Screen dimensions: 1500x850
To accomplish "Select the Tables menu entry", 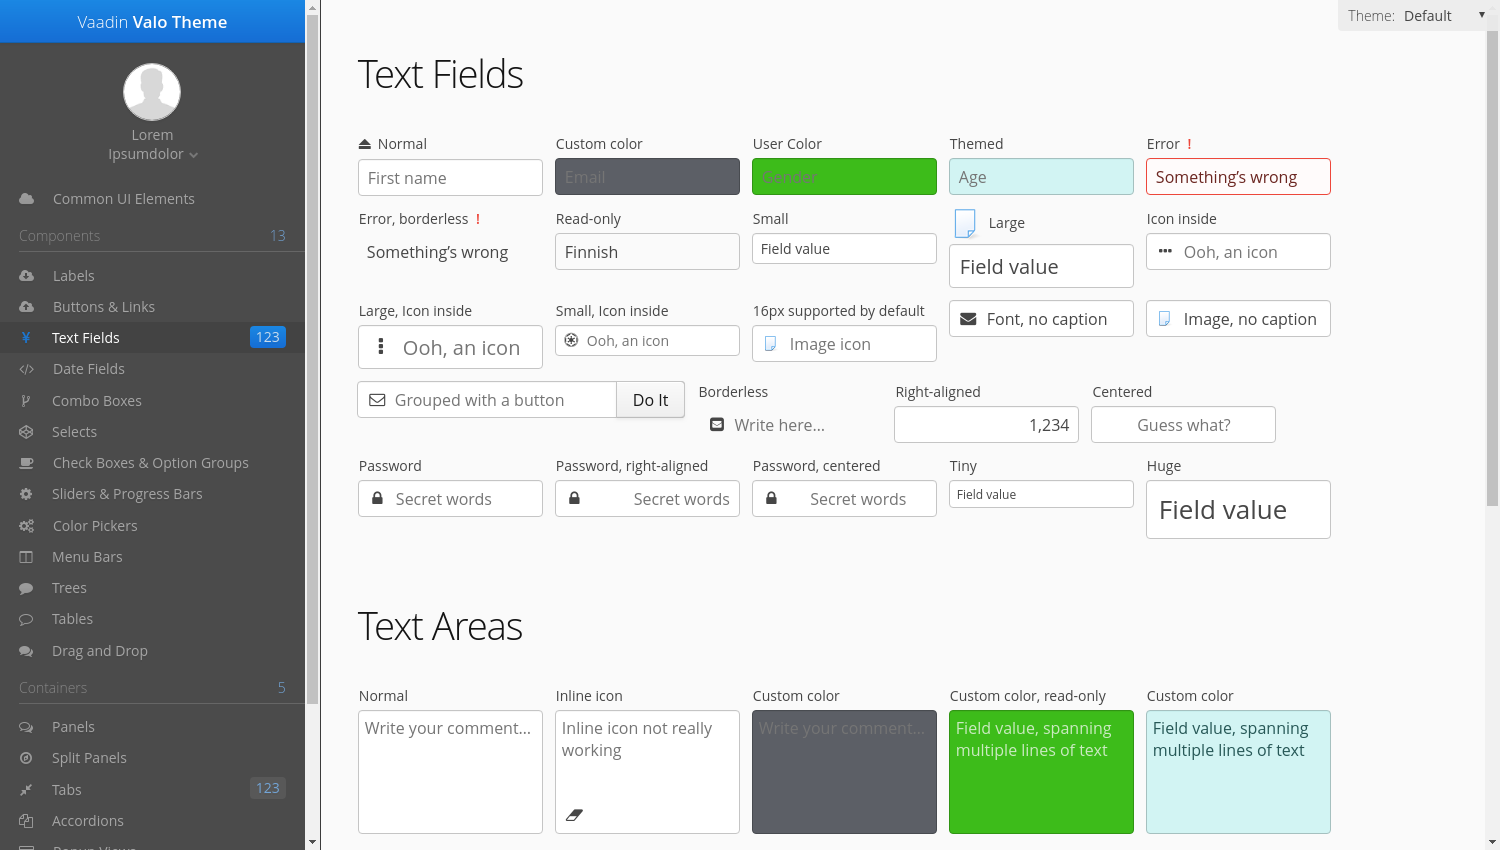I will click(152, 619).
